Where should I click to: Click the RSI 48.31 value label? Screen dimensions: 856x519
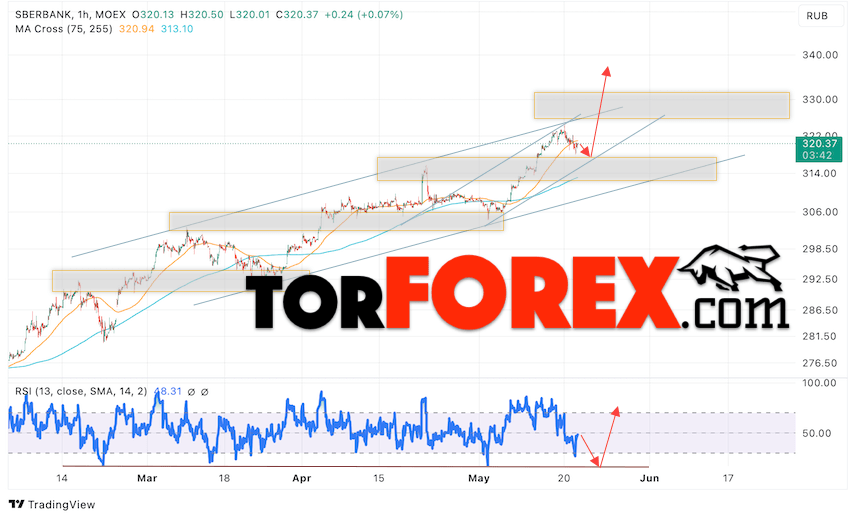(168, 391)
